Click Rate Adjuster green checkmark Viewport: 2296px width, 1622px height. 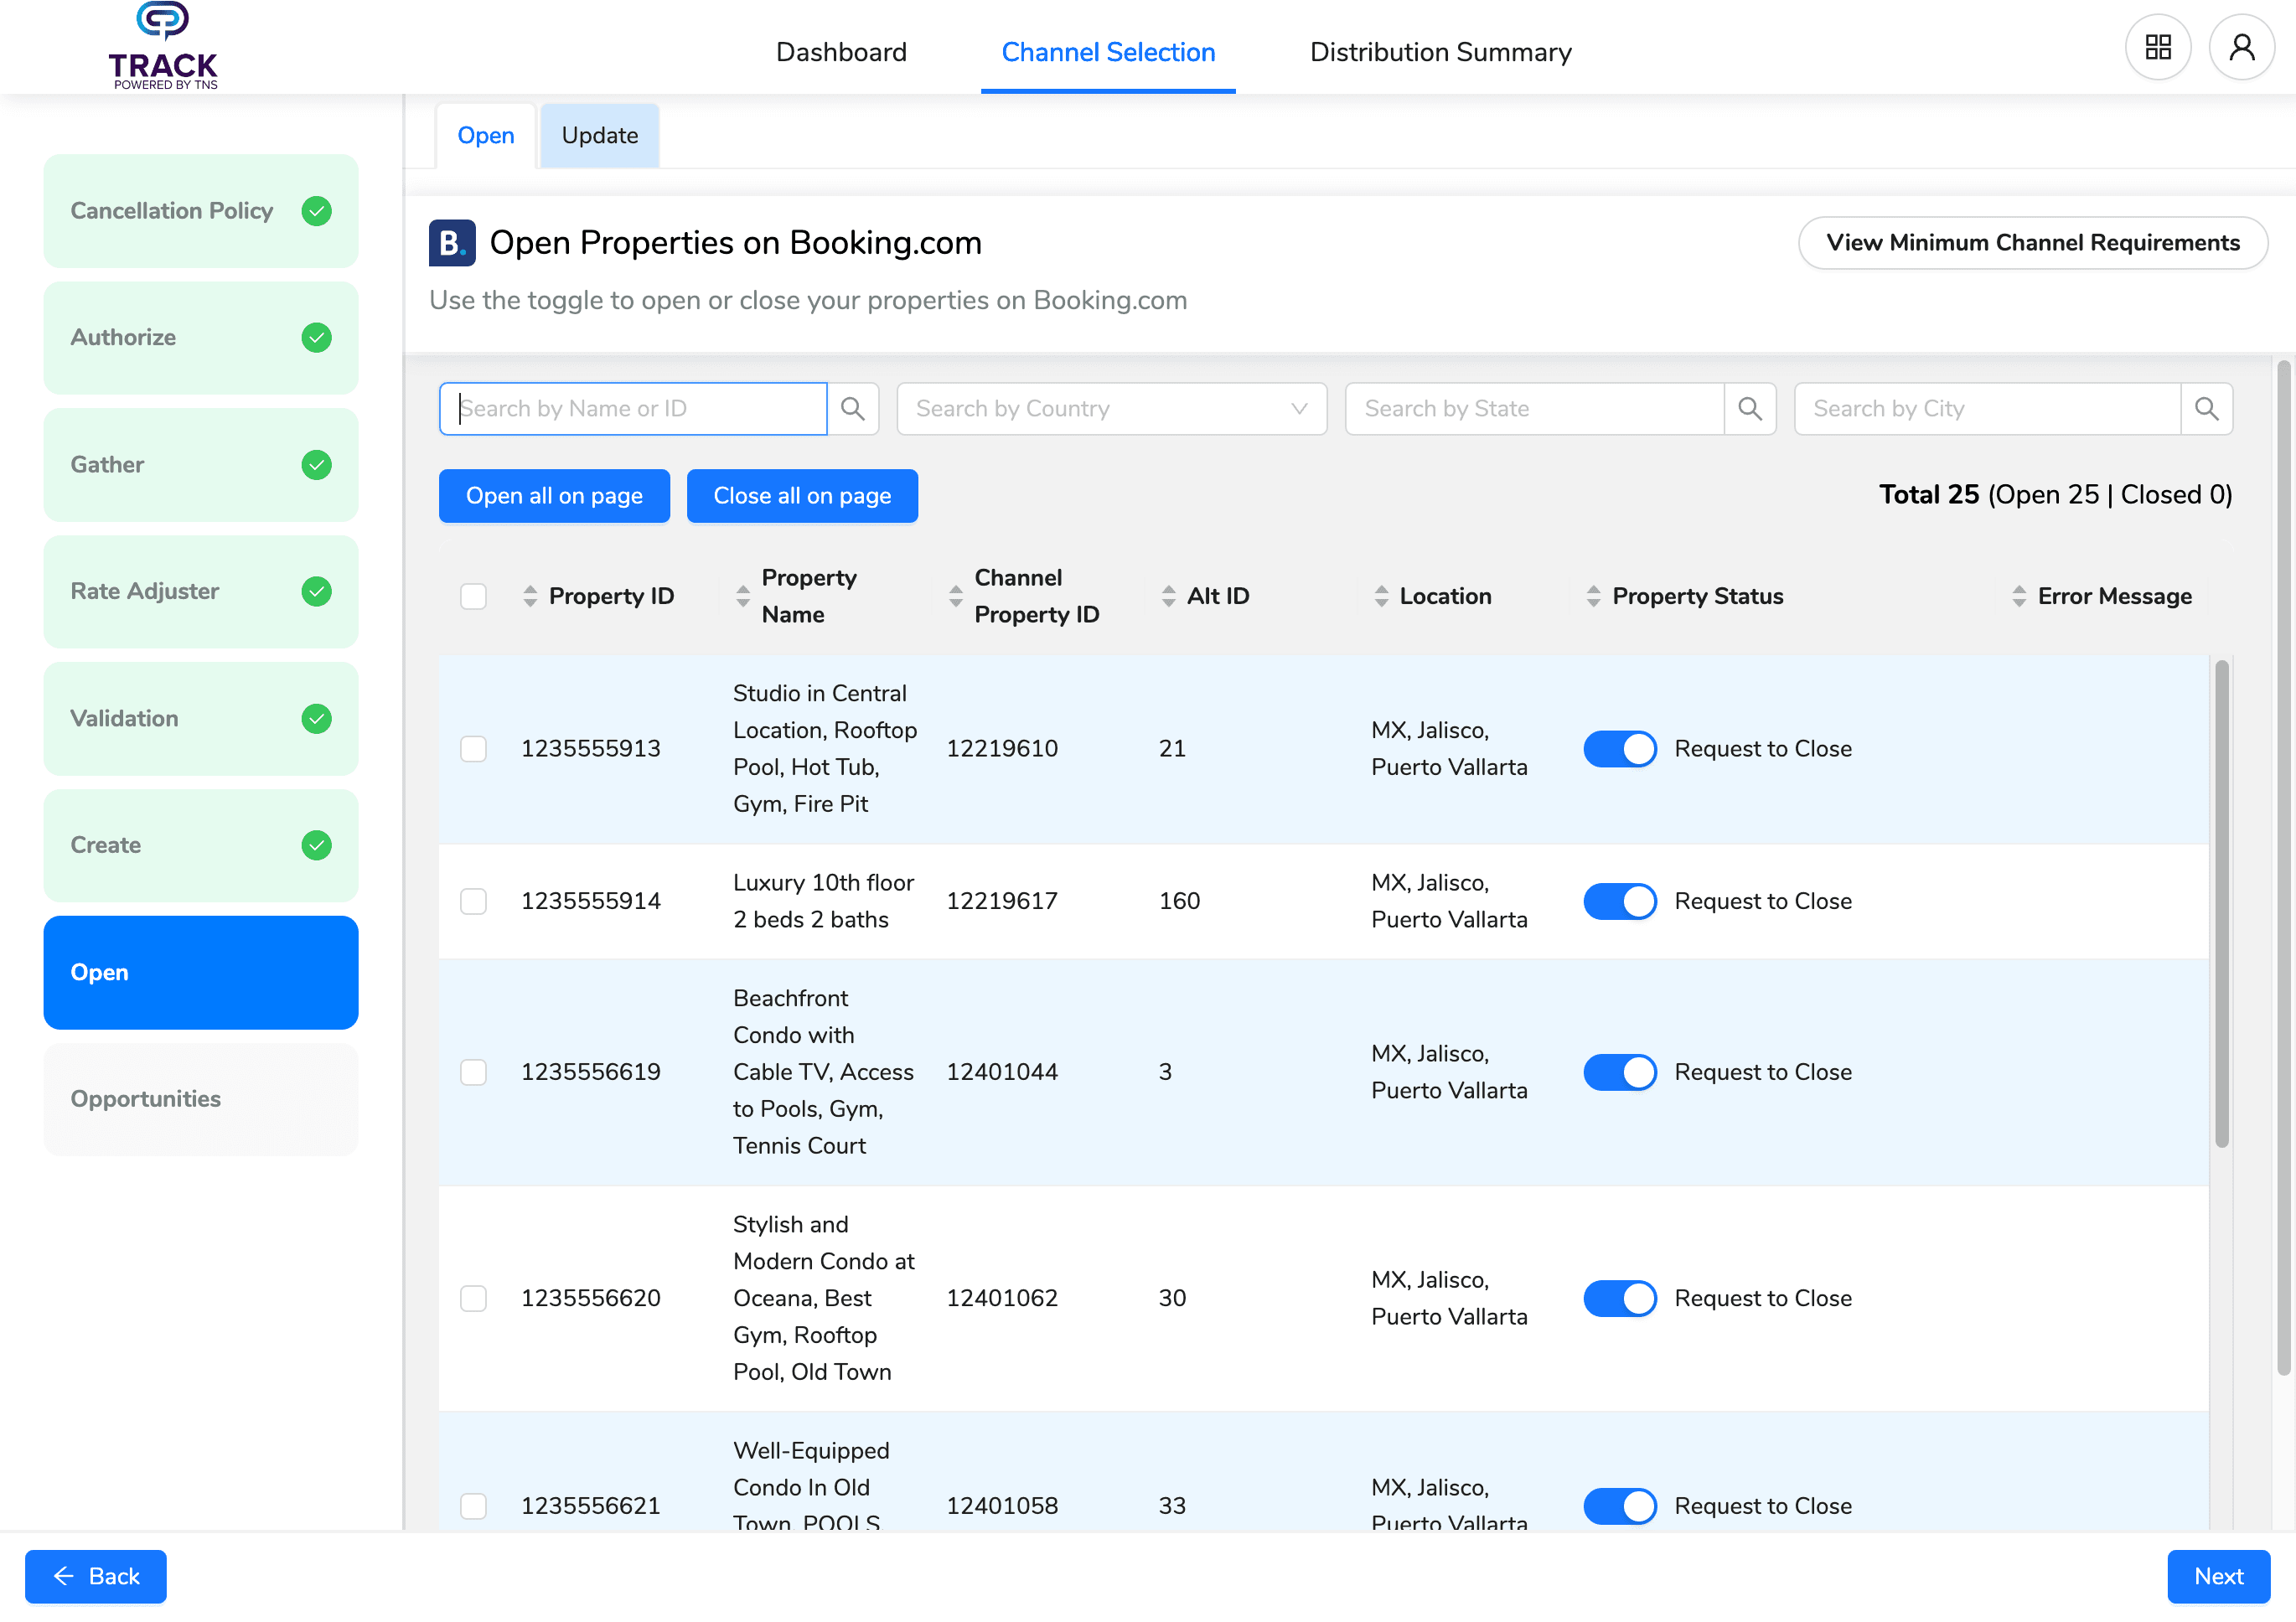[x=317, y=592]
